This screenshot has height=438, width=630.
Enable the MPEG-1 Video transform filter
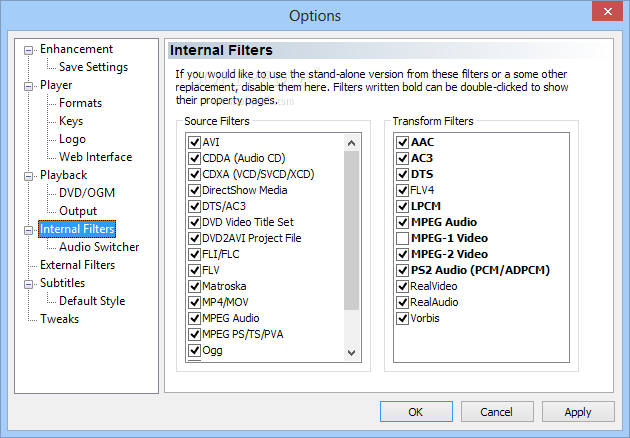coord(403,238)
